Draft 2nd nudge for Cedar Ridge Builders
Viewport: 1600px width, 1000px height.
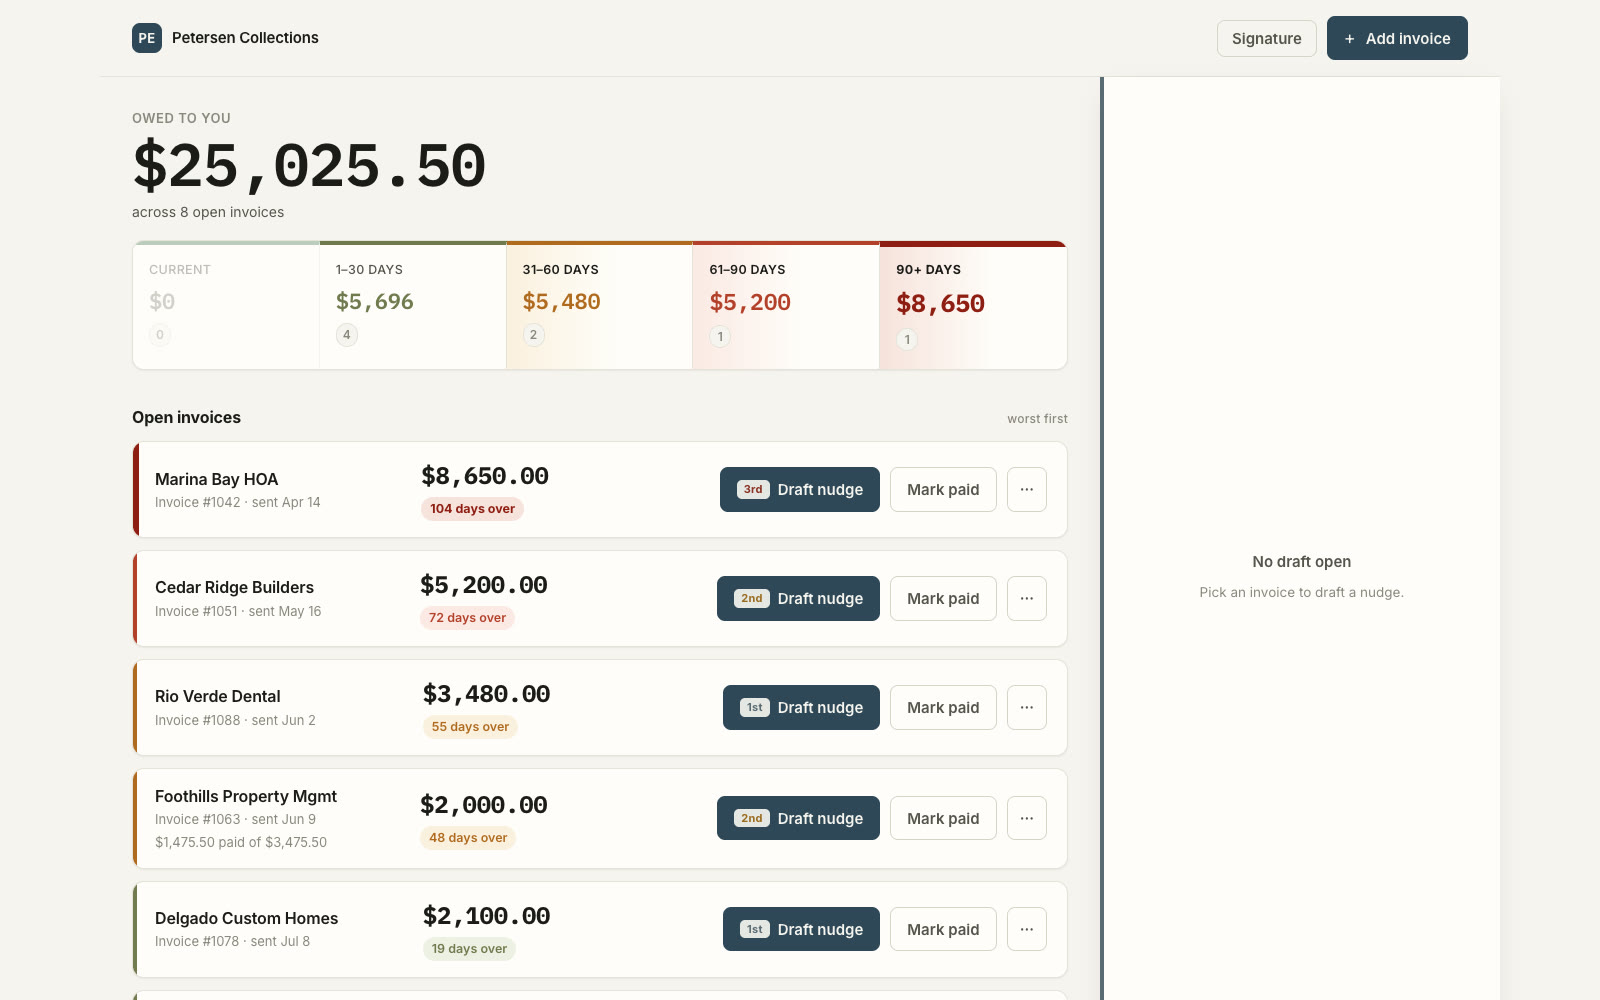pos(798,599)
